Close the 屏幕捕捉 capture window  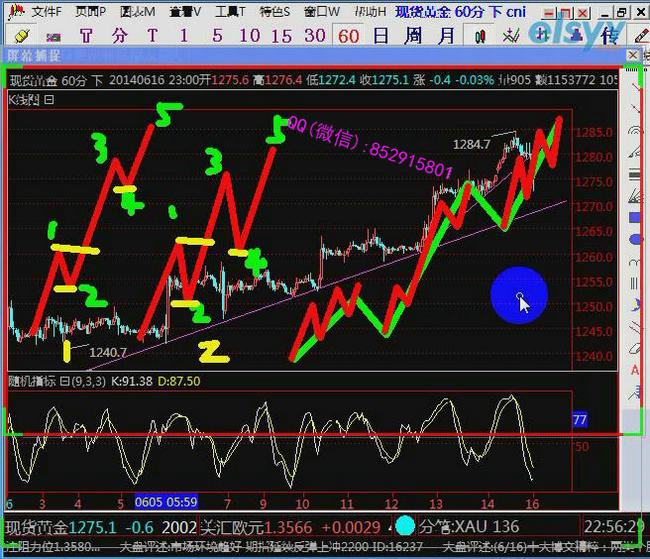coord(632,56)
